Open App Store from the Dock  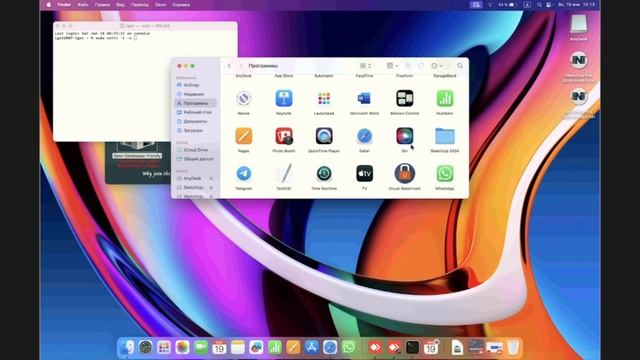point(311,348)
